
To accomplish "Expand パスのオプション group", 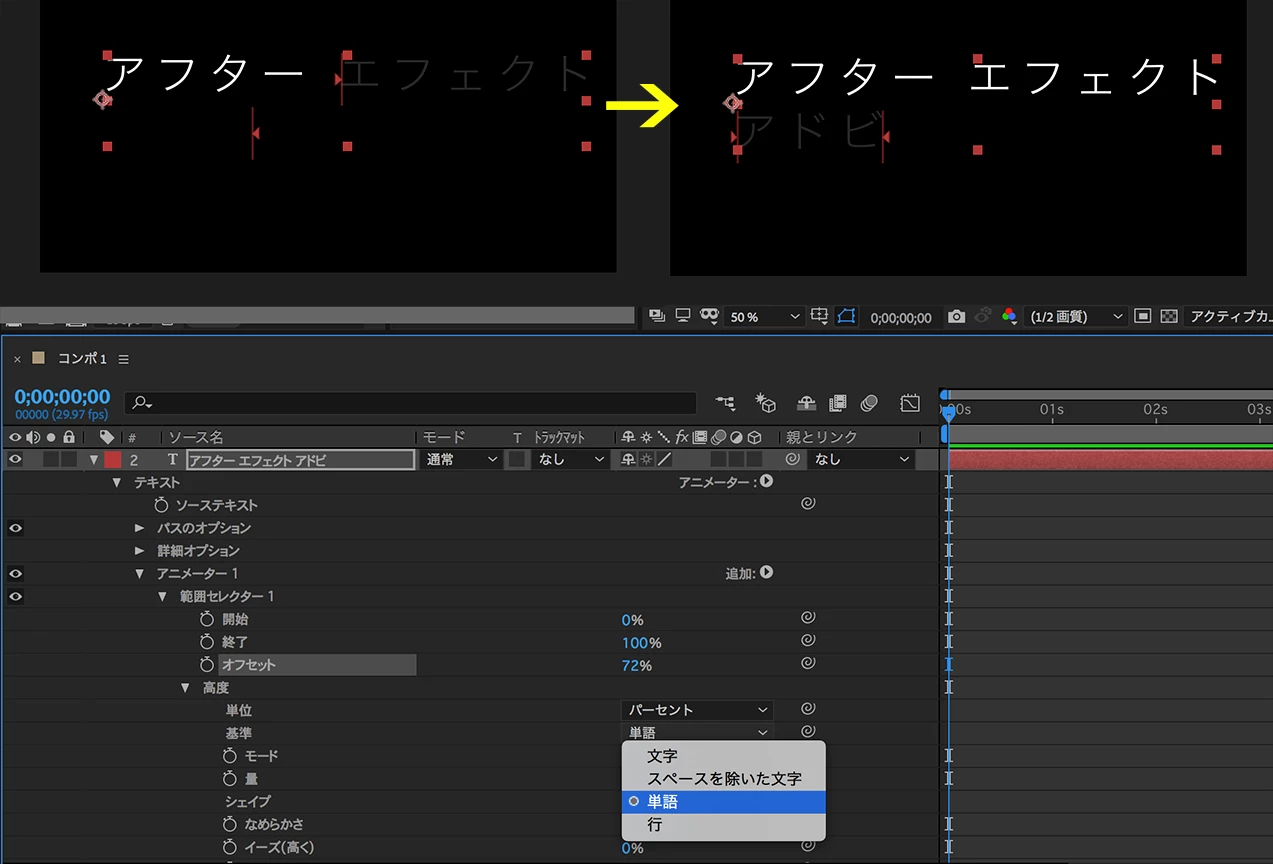I will click(x=139, y=527).
